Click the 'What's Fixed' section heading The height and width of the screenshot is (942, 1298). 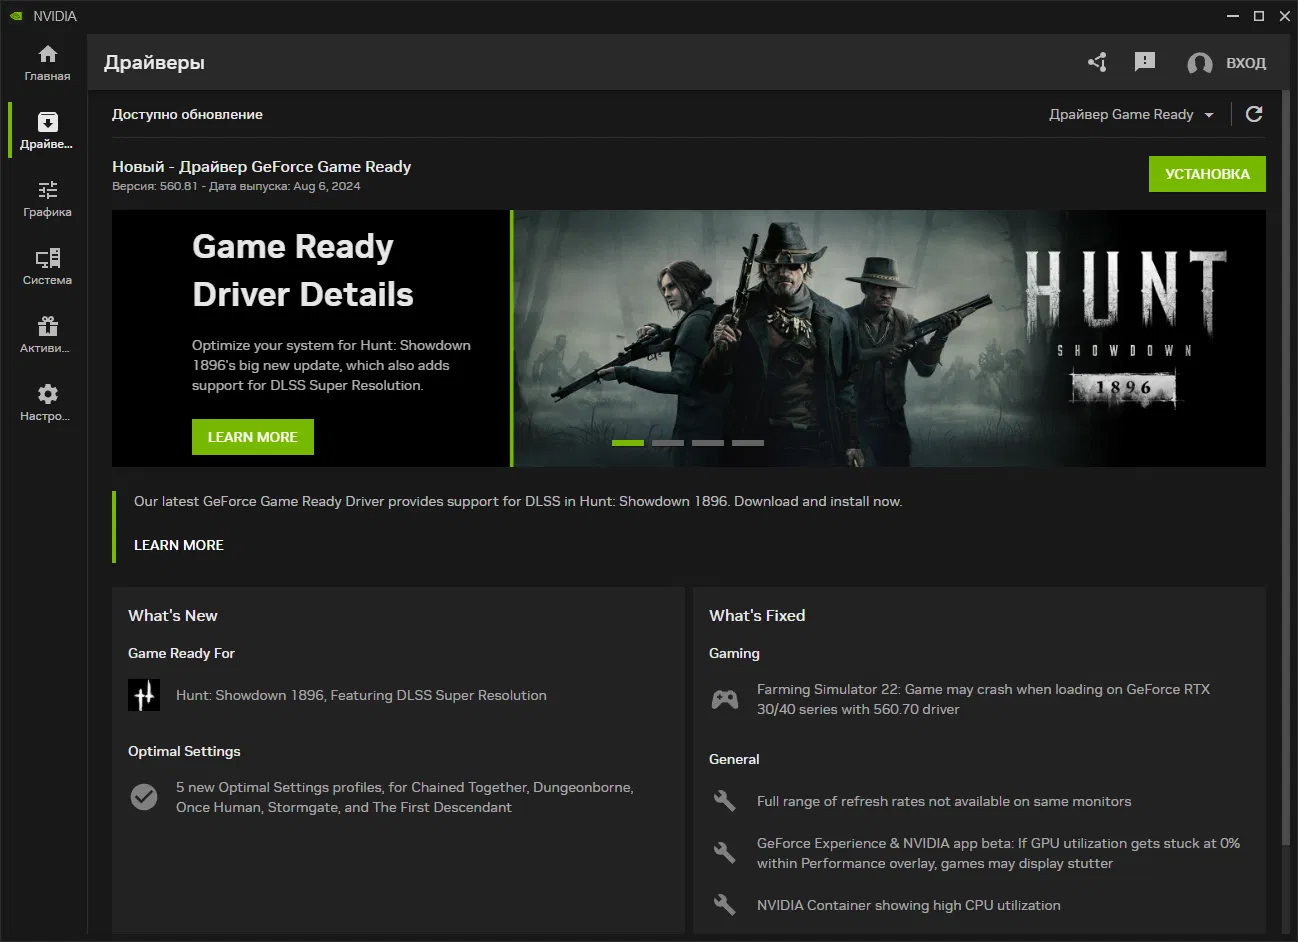click(757, 615)
